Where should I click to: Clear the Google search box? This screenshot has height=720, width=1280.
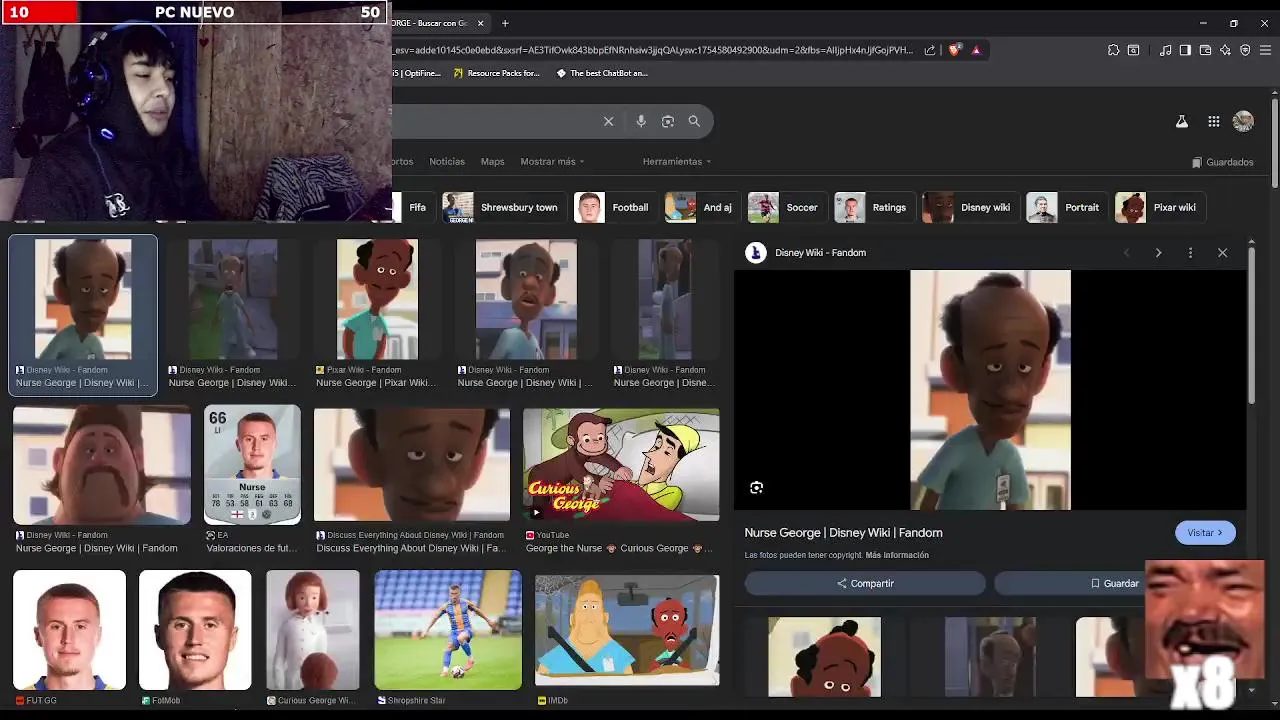(x=608, y=121)
